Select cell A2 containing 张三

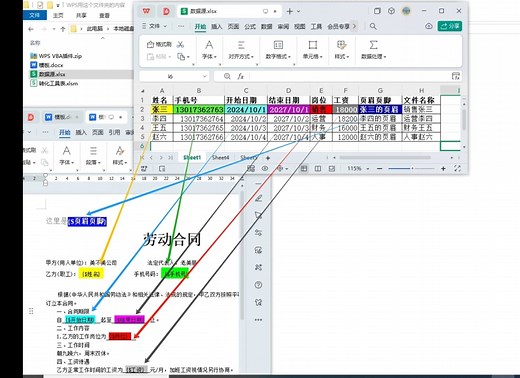tap(162, 109)
